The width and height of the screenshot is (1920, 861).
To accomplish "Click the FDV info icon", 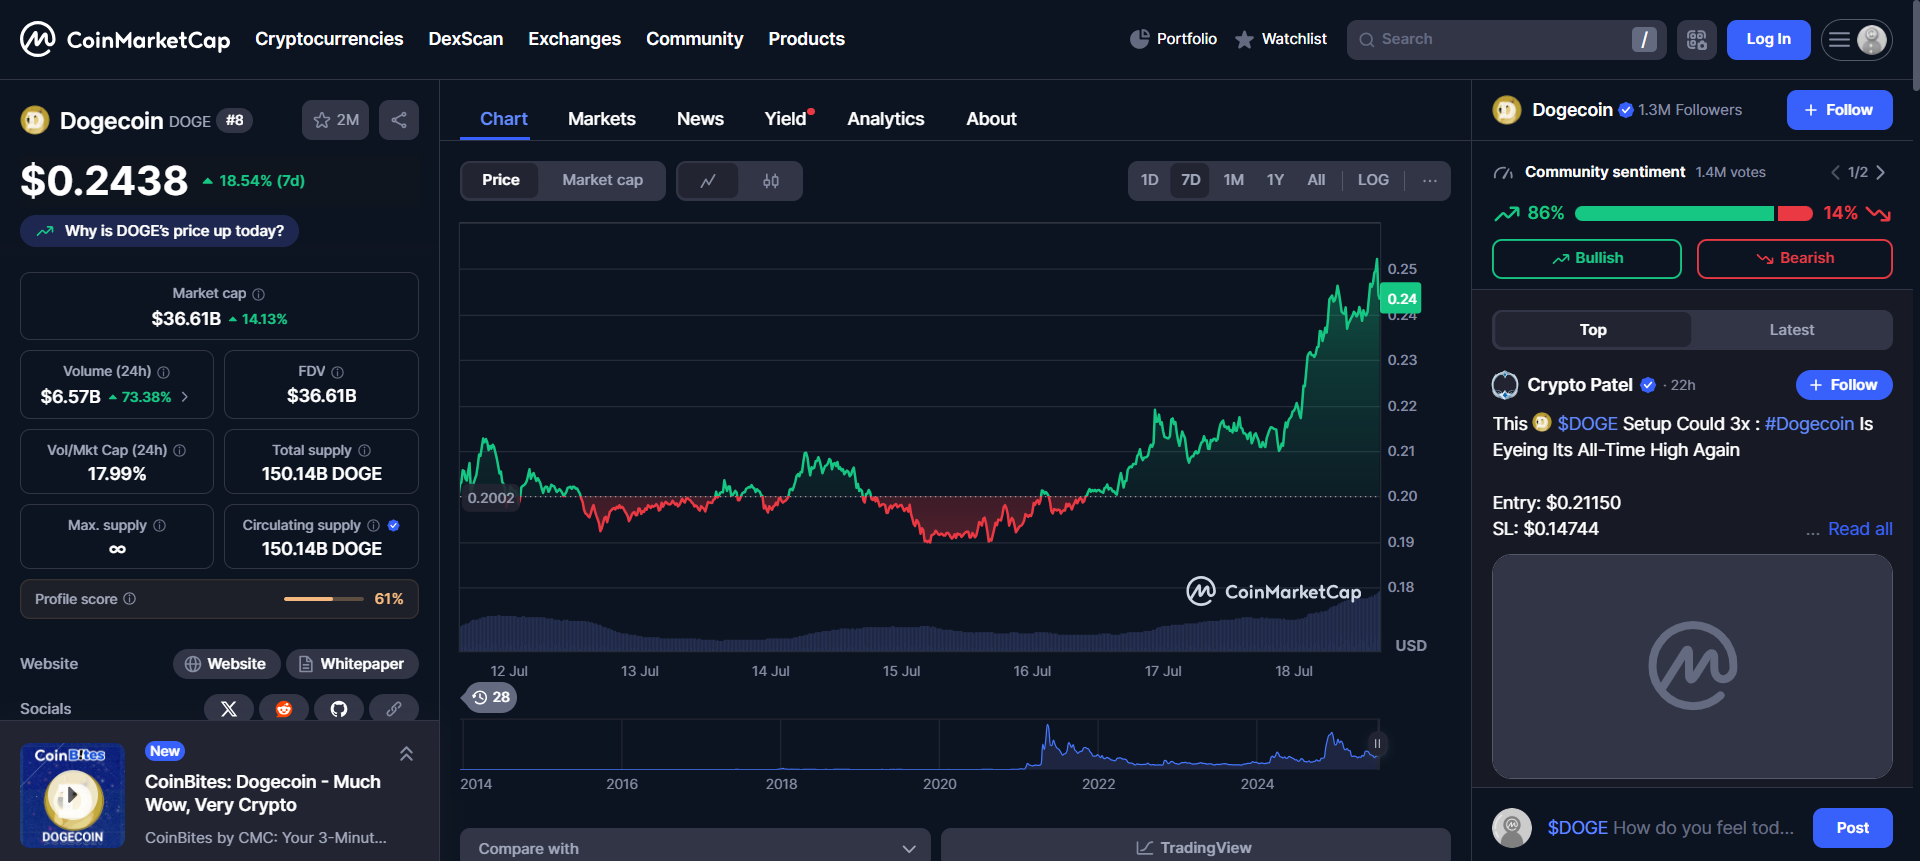I will pyautogui.click(x=338, y=372).
